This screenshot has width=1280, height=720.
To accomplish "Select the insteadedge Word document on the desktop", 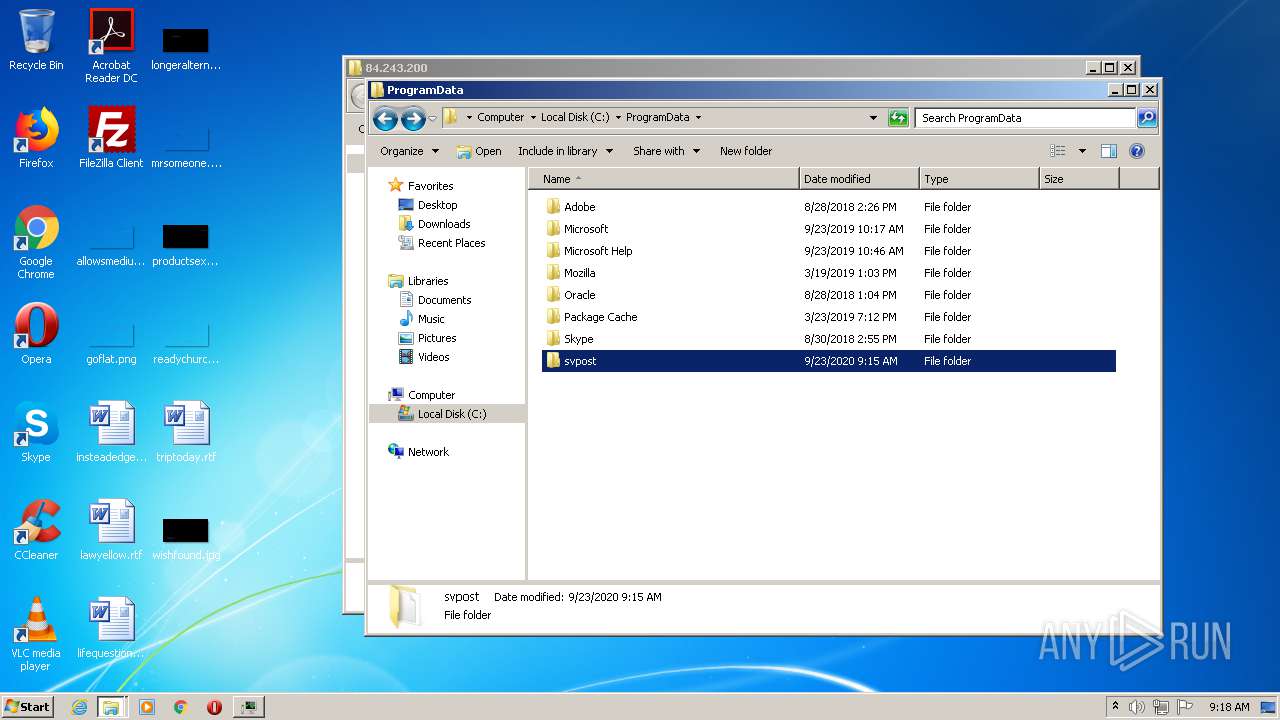I will tap(111, 432).
